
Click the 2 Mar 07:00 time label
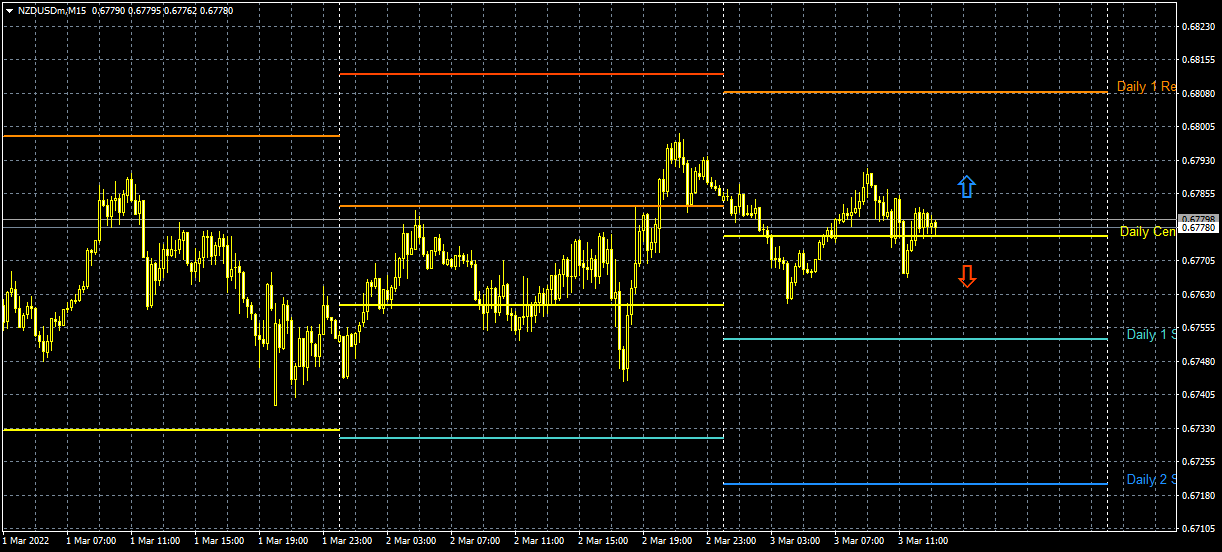coord(475,541)
